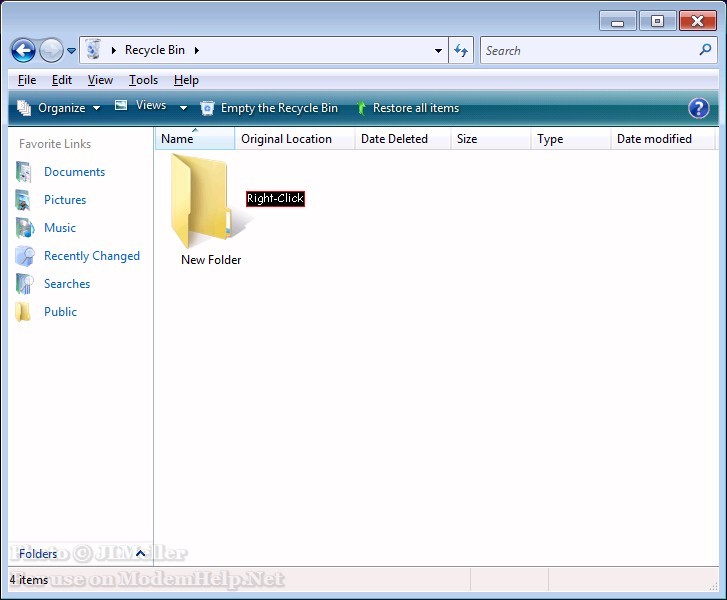The image size is (727, 600).
Task: Select the New Folder icon
Action: (x=206, y=201)
